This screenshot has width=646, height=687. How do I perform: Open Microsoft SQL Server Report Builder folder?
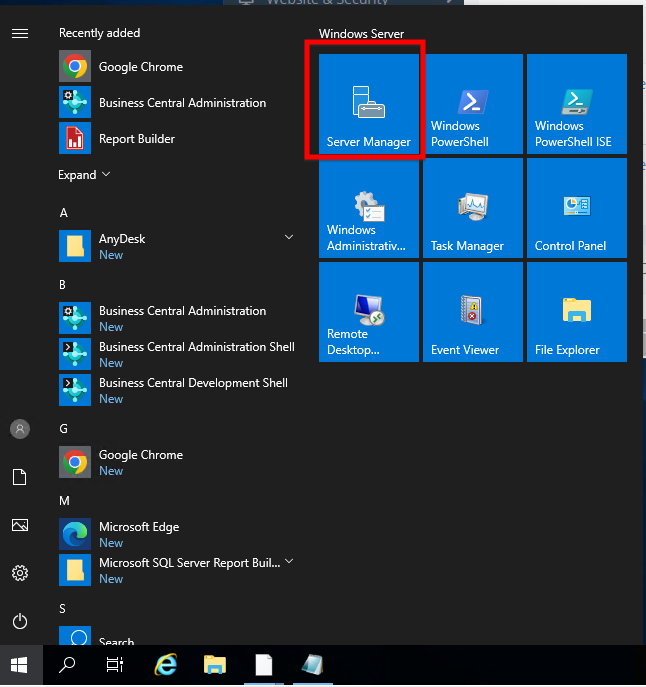click(177, 570)
